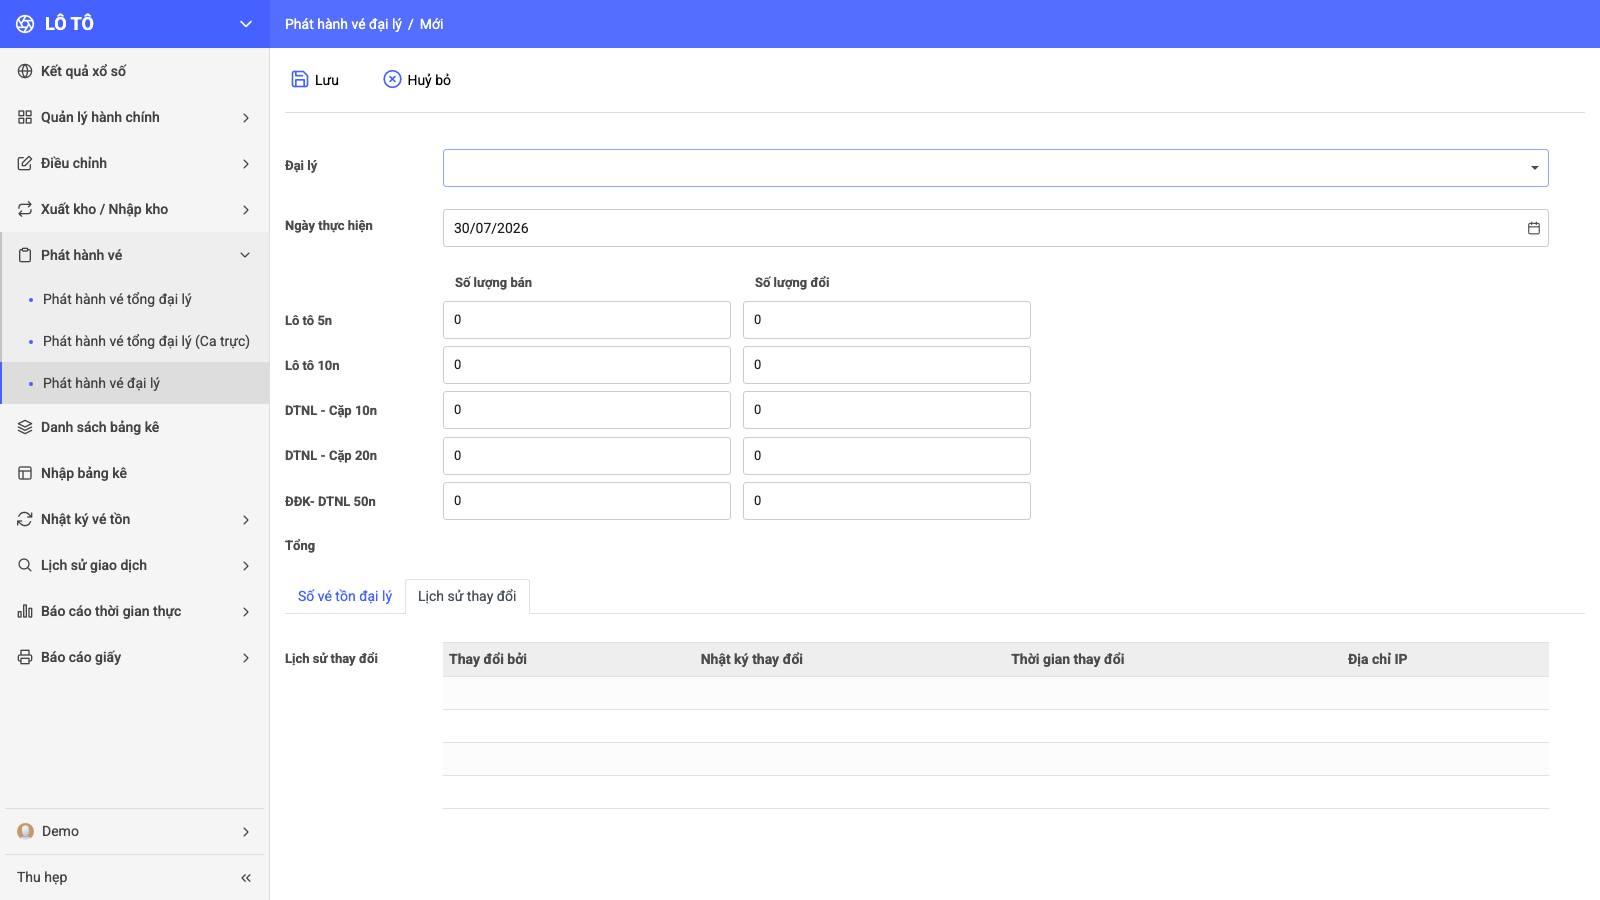
Task: Open Nhập bảng kê page
Action: [135, 473]
